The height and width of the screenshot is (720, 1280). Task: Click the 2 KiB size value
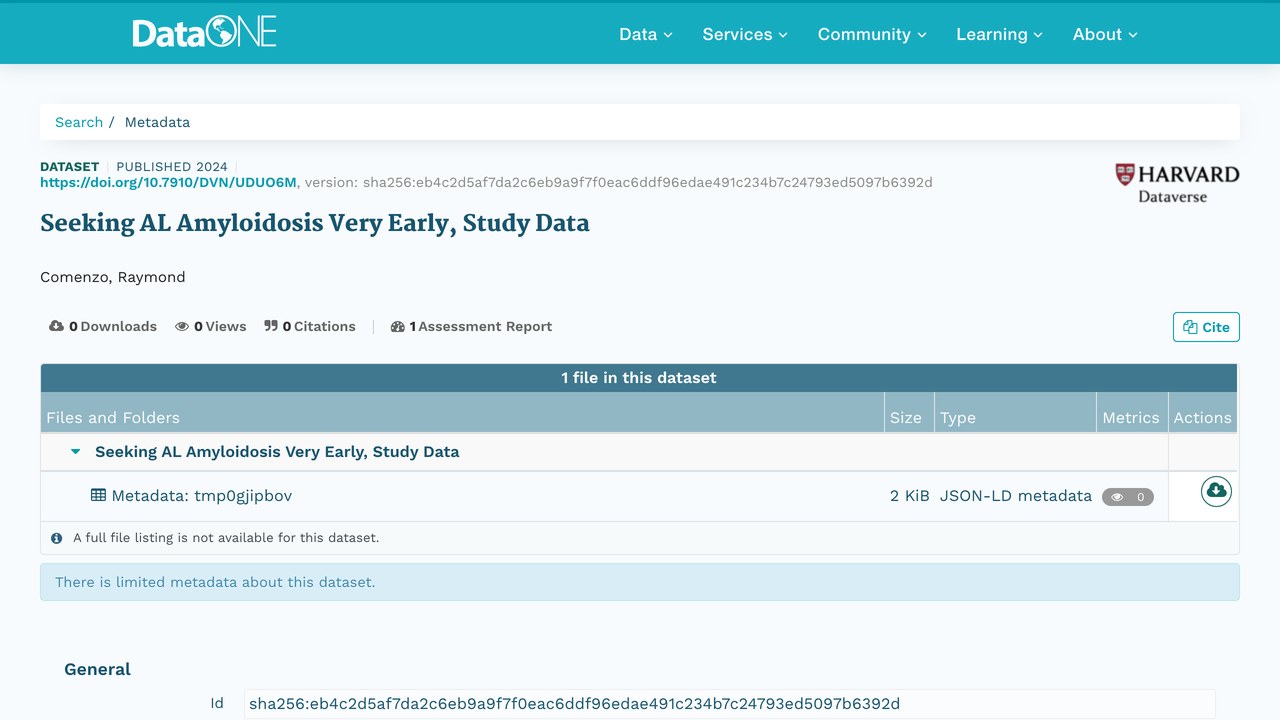[910, 495]
